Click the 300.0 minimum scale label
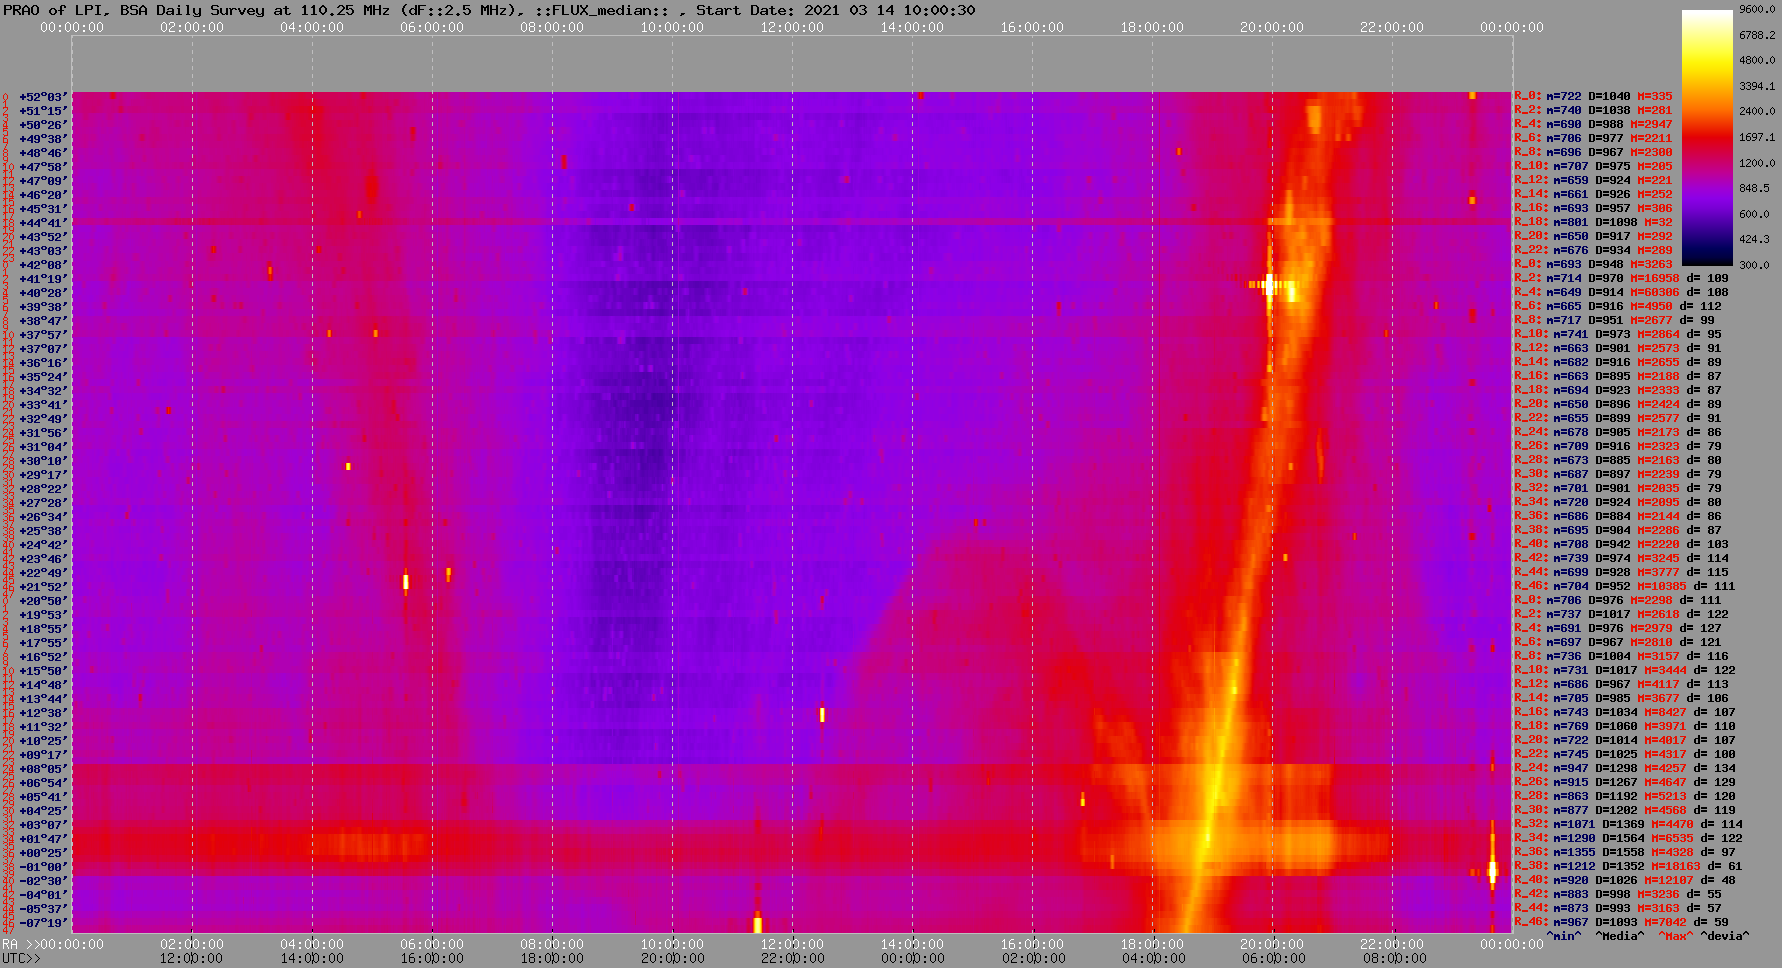 1754,265
